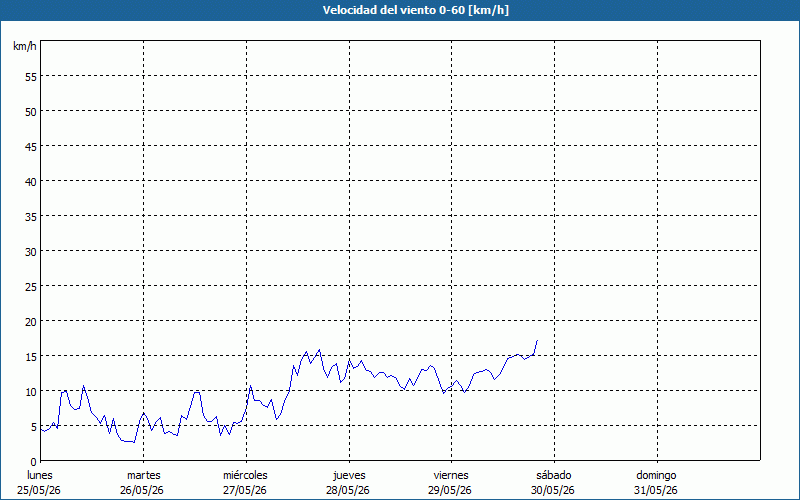This screenshot has height=500, width=800.
Task: Click the y-axis value 40
Action: click(x=31, y=182)
